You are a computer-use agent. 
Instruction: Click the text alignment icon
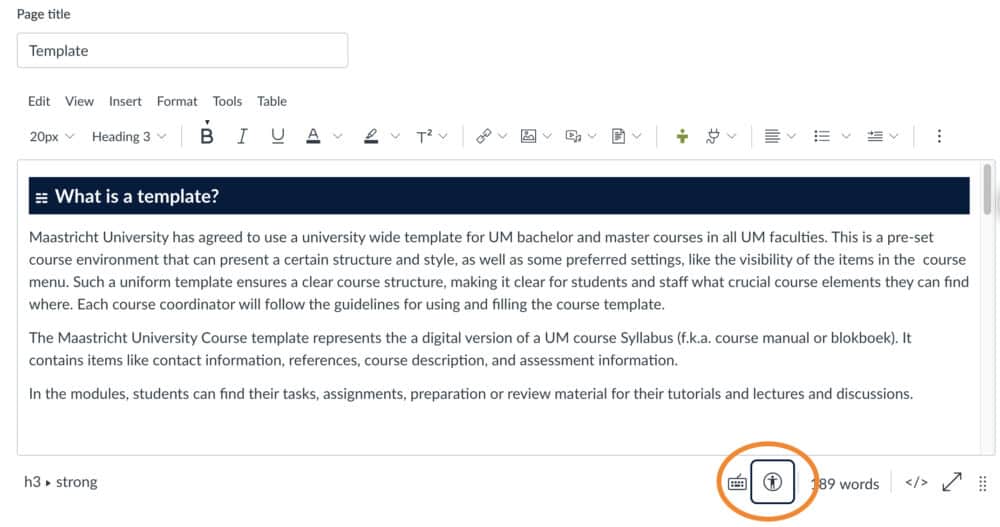pyautogui.click(x=772, y=136)
